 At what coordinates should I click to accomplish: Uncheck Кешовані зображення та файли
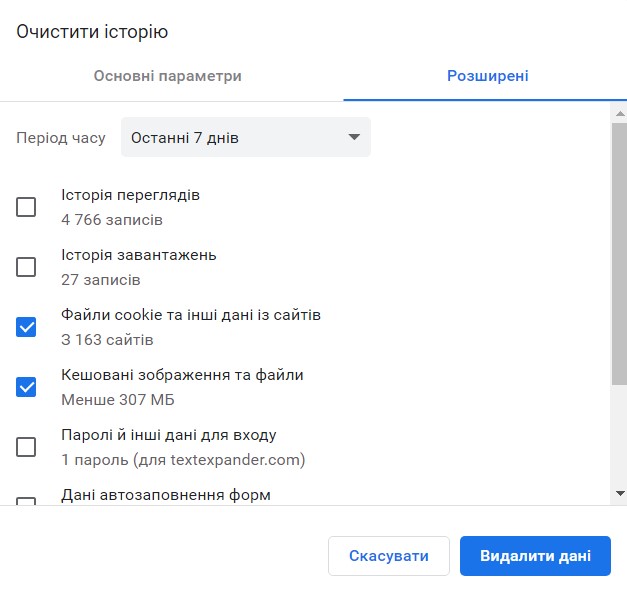[26, 387]
